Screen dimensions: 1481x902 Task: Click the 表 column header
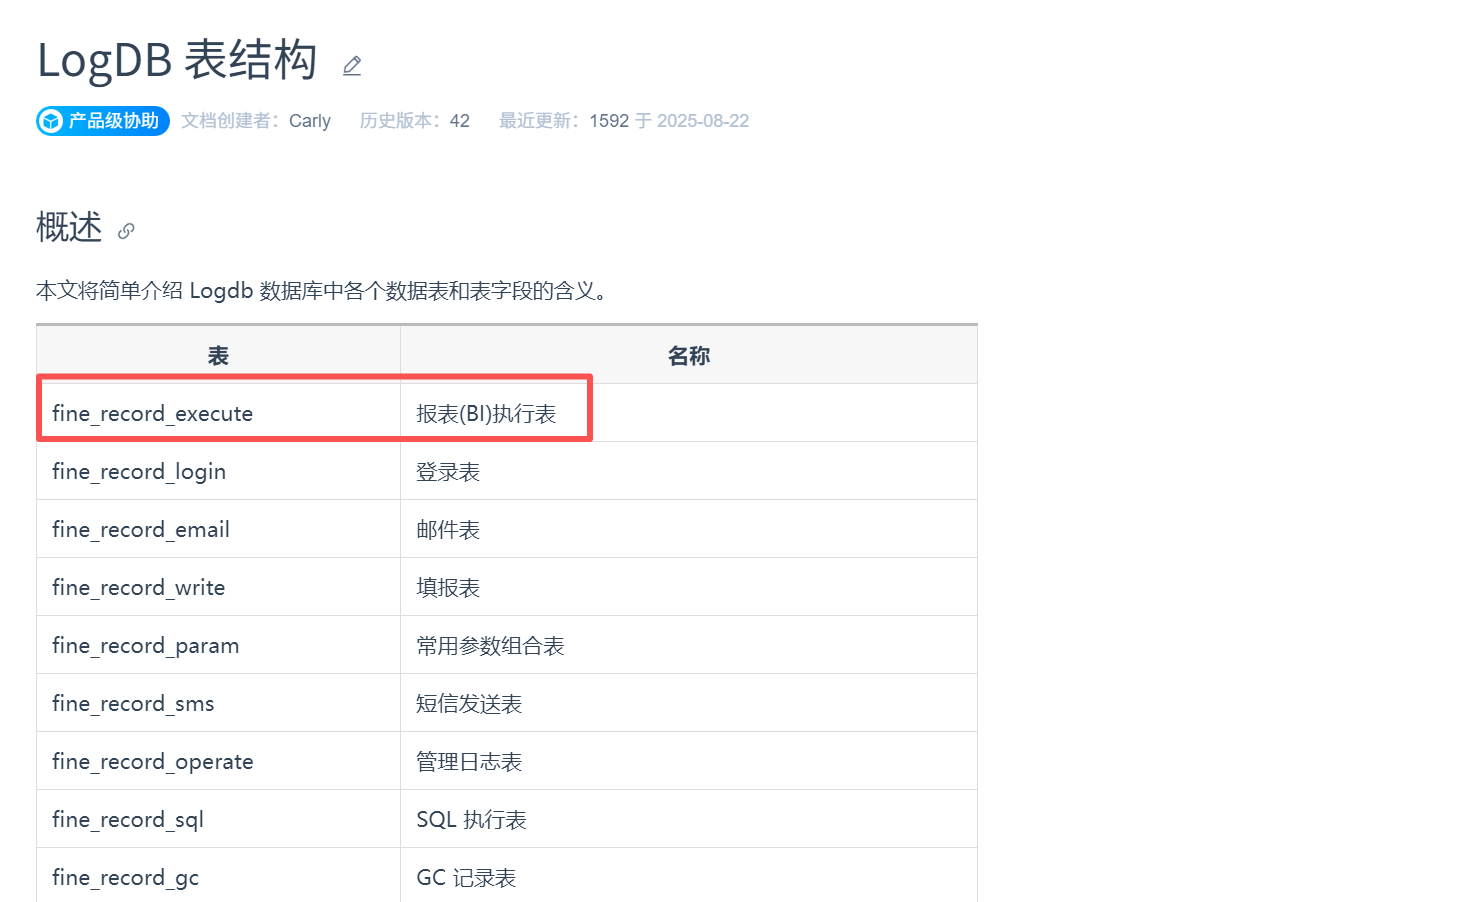point(218,356)
